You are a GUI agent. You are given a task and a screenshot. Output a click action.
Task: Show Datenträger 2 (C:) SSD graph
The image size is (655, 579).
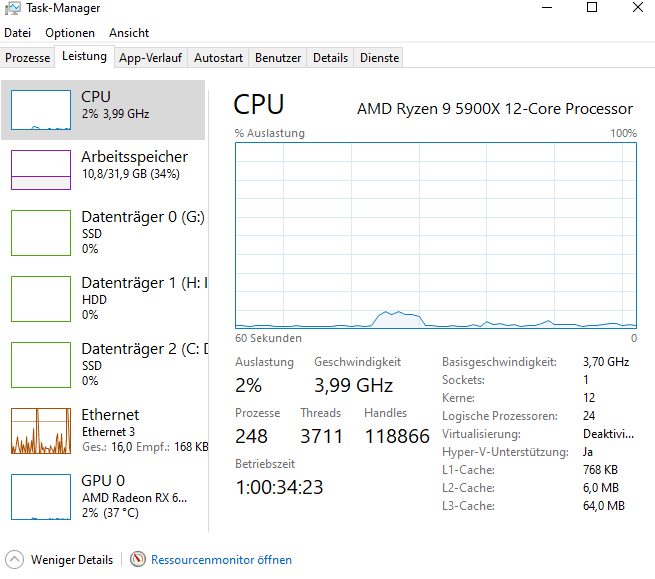click(x=40, y=364)
